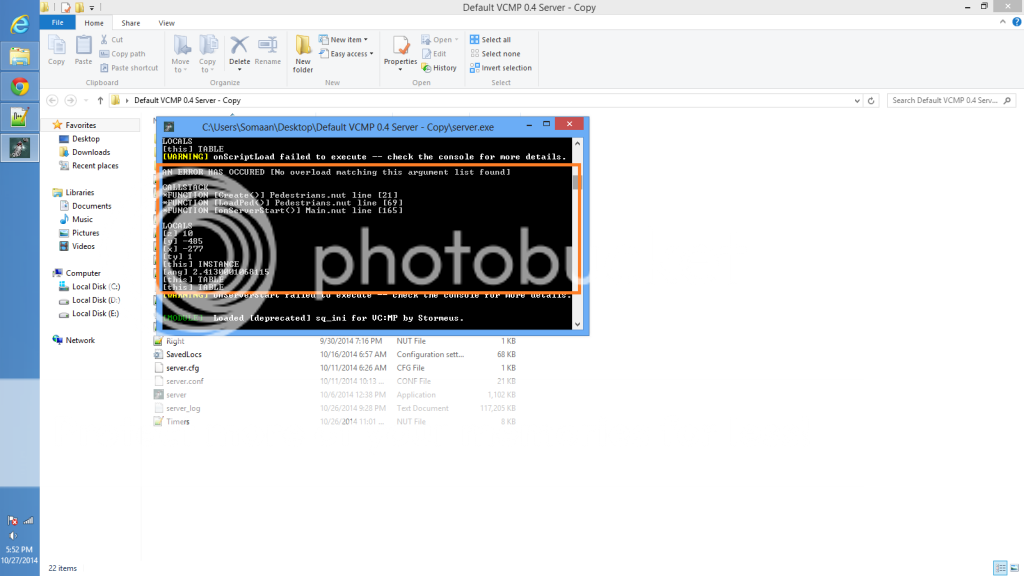Click the Delete icon in Organize group
This screenshot has height=576, width=1024.
239,52
